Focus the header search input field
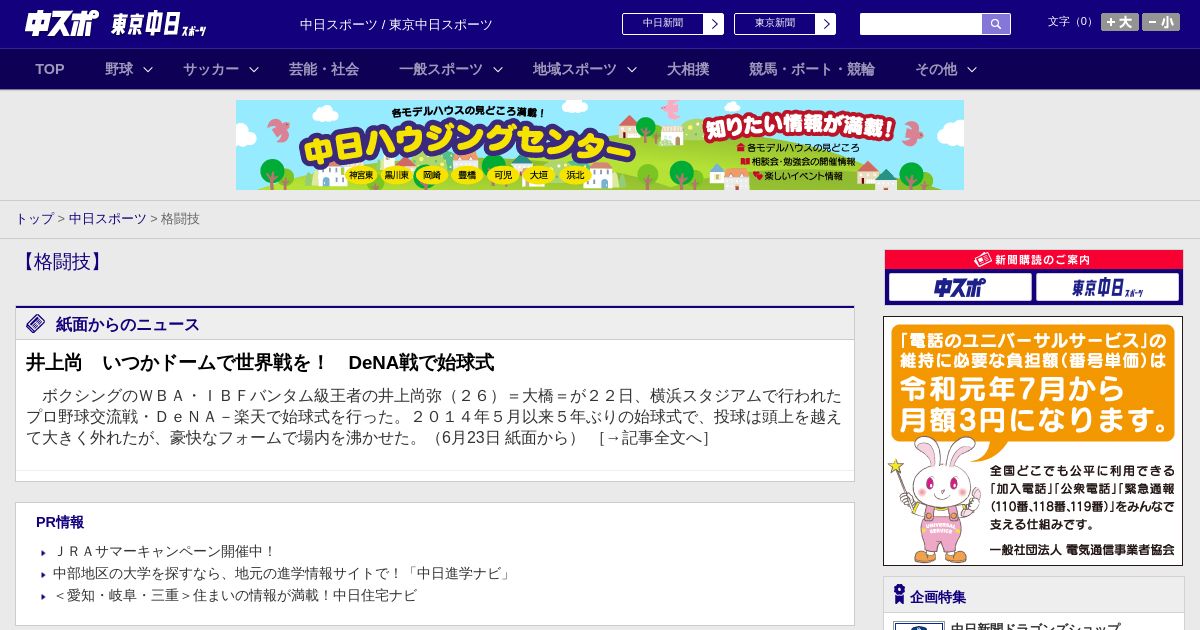Screen dimensions: 1200x630 tap(921, 24)
